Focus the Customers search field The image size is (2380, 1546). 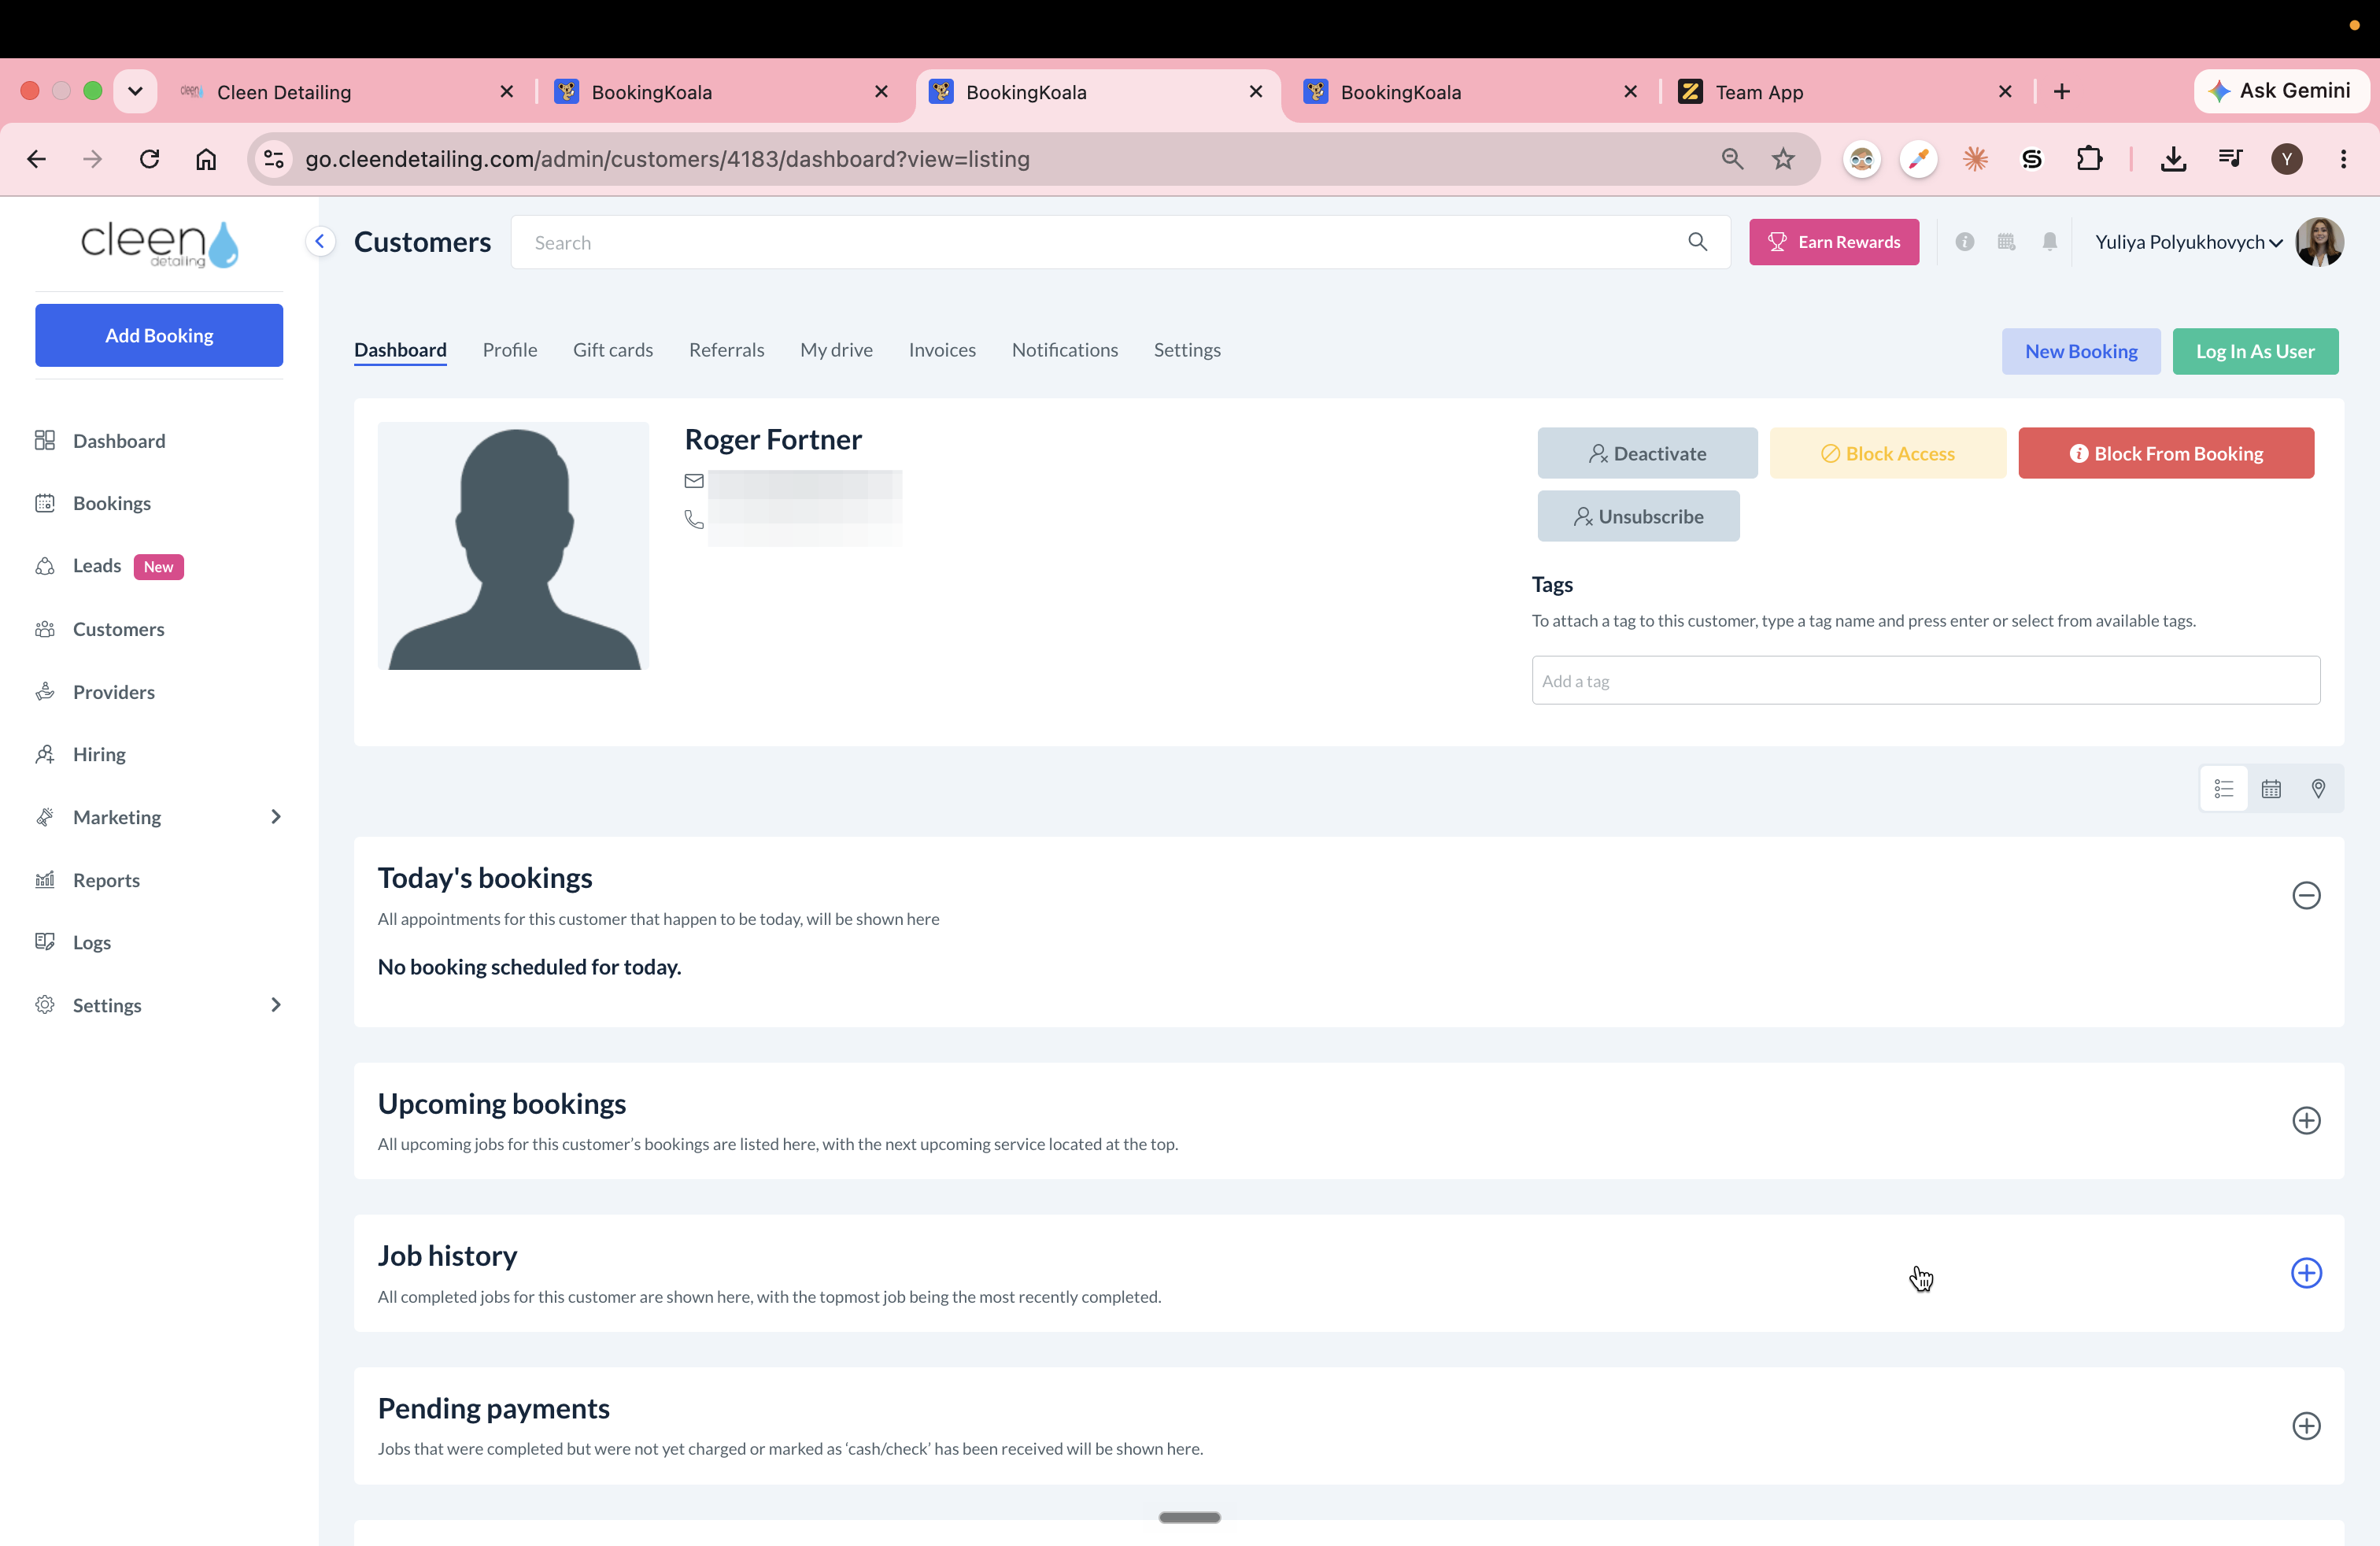(1120, 242)
